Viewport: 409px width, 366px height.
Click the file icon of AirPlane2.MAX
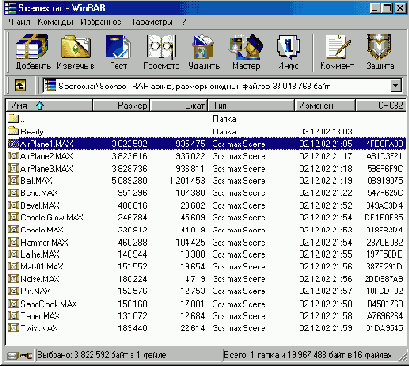coord(13,156)
